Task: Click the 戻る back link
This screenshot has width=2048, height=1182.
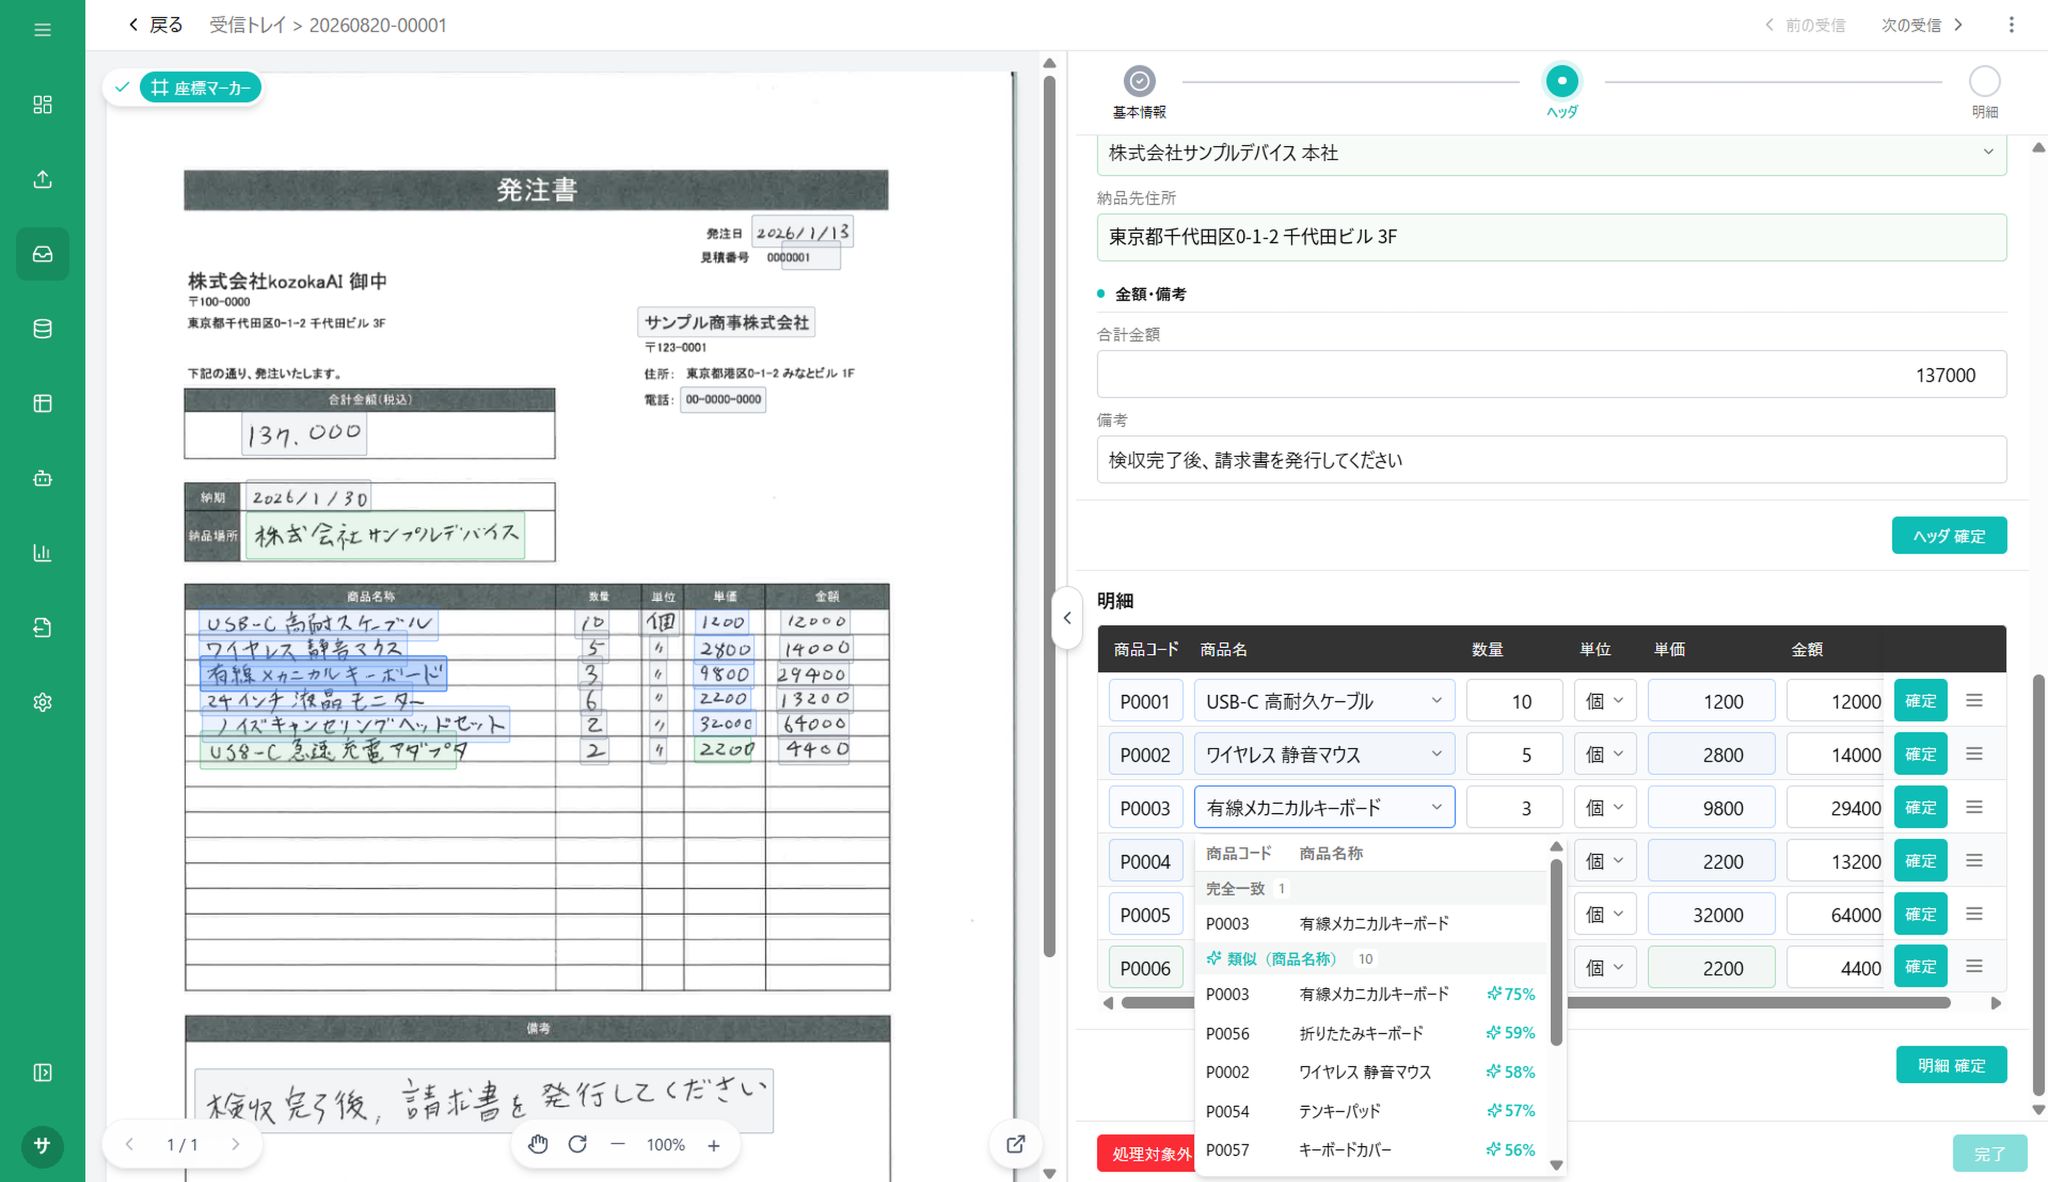Action: click(156, 25)
